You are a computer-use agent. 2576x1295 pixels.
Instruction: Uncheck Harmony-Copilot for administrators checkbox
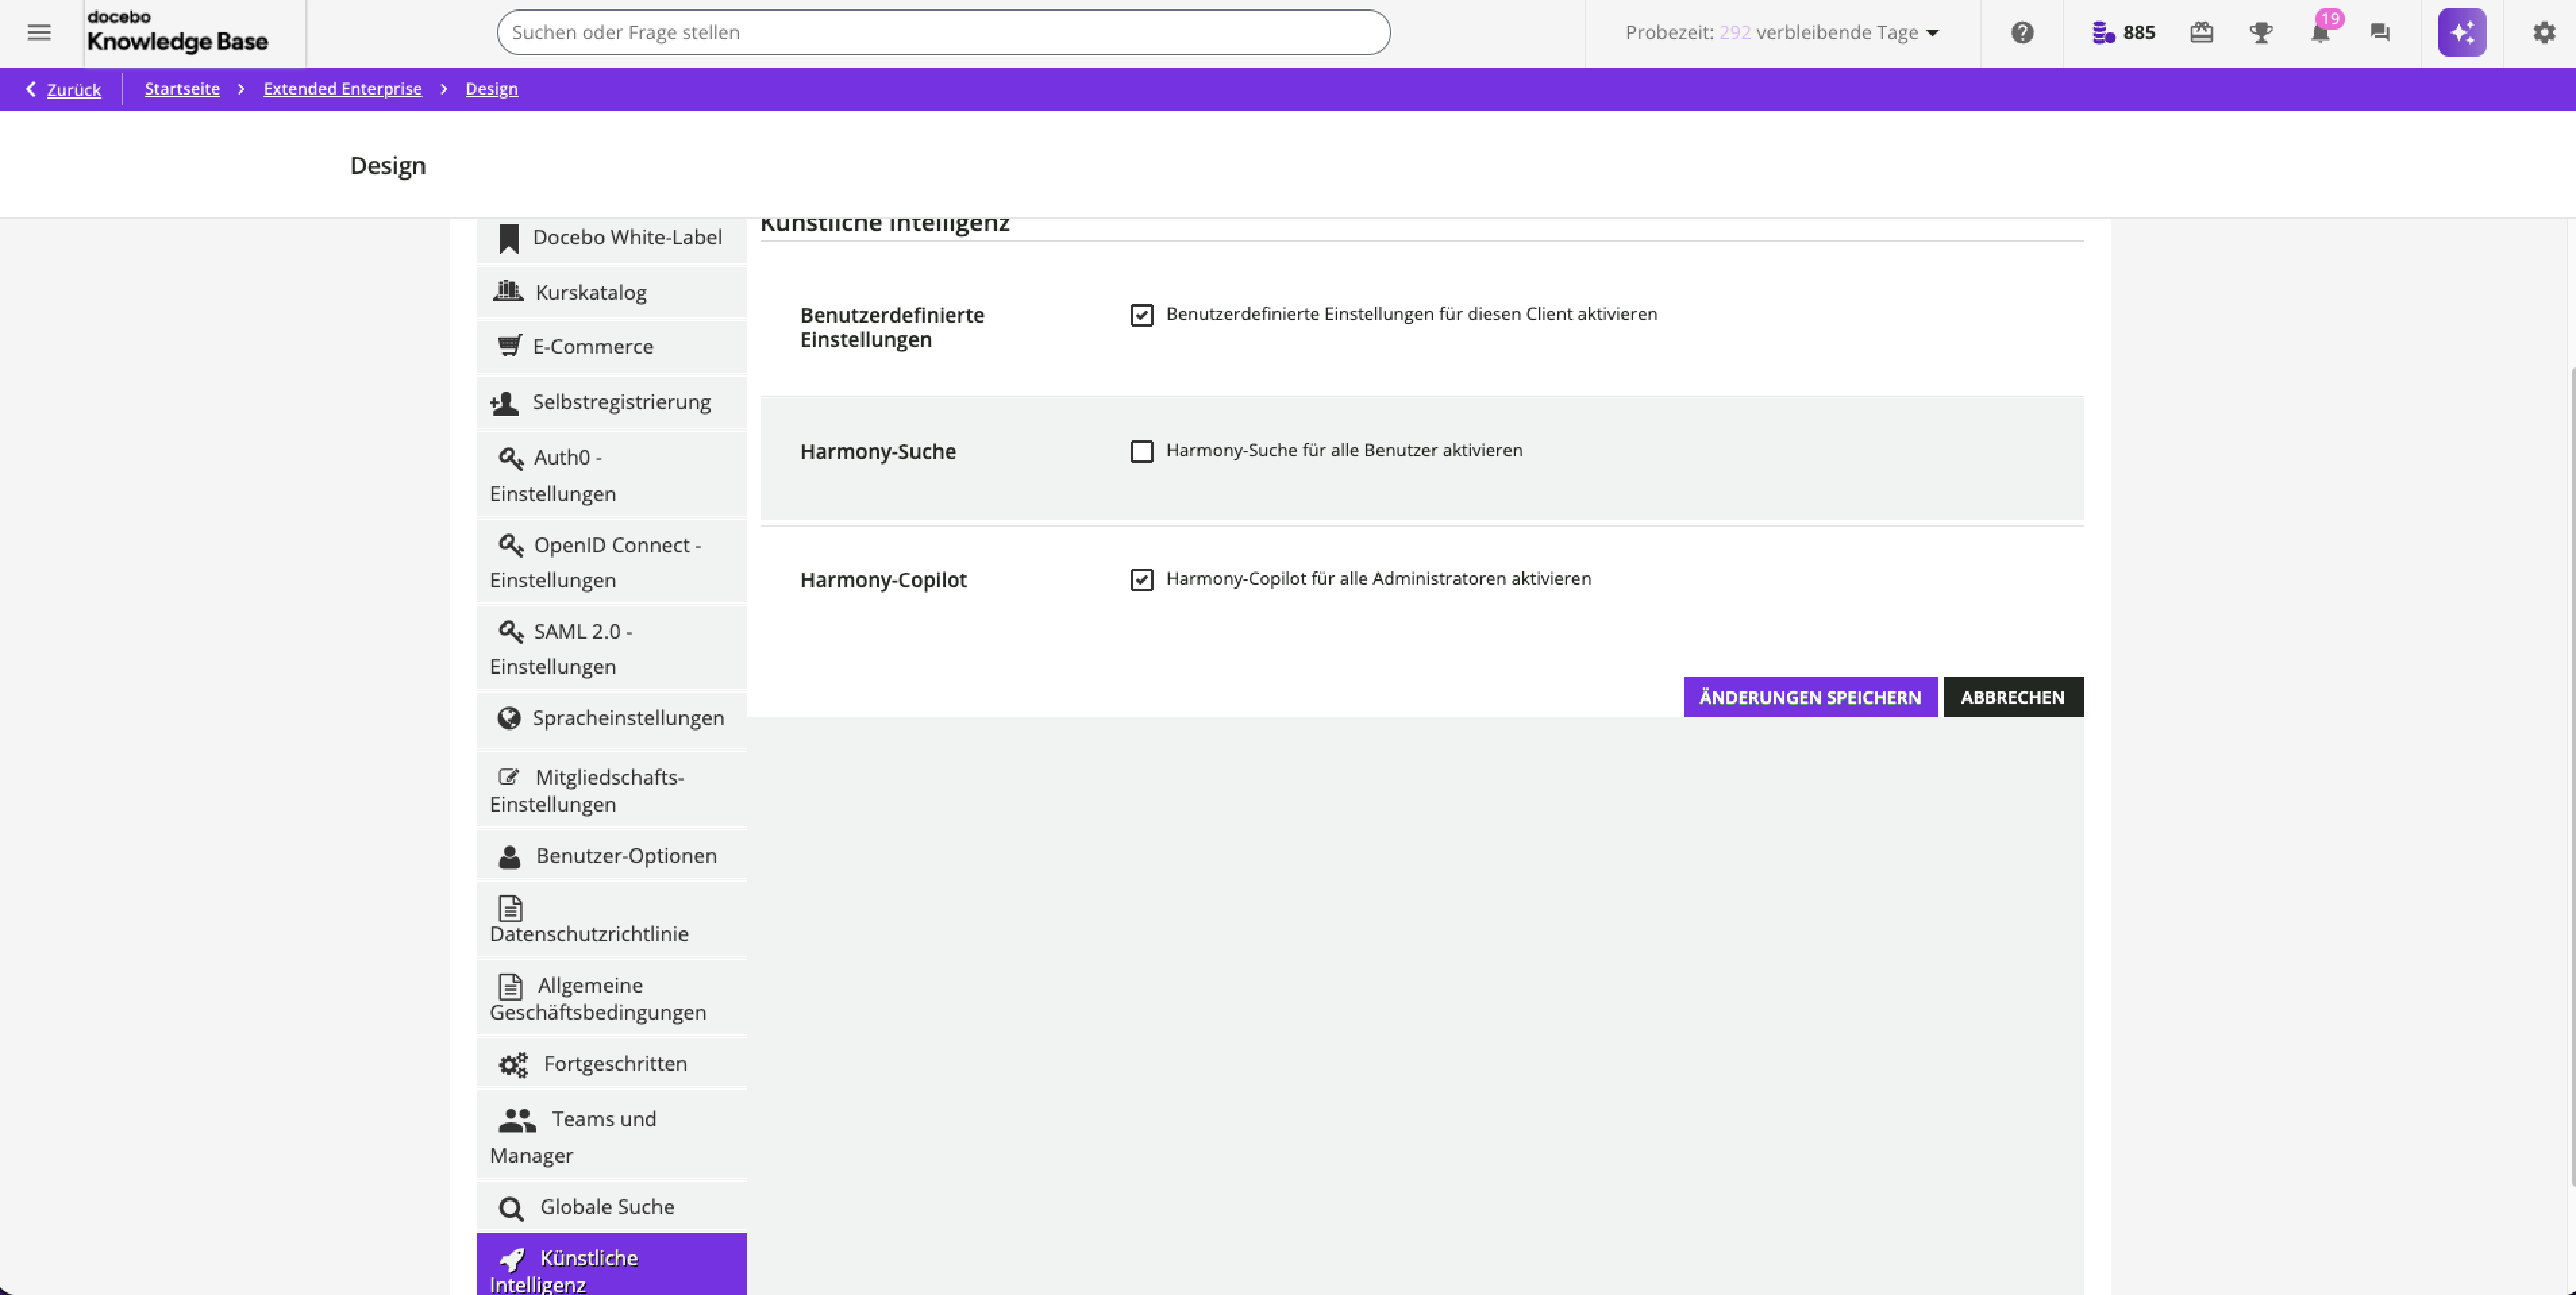(1141, 580)
